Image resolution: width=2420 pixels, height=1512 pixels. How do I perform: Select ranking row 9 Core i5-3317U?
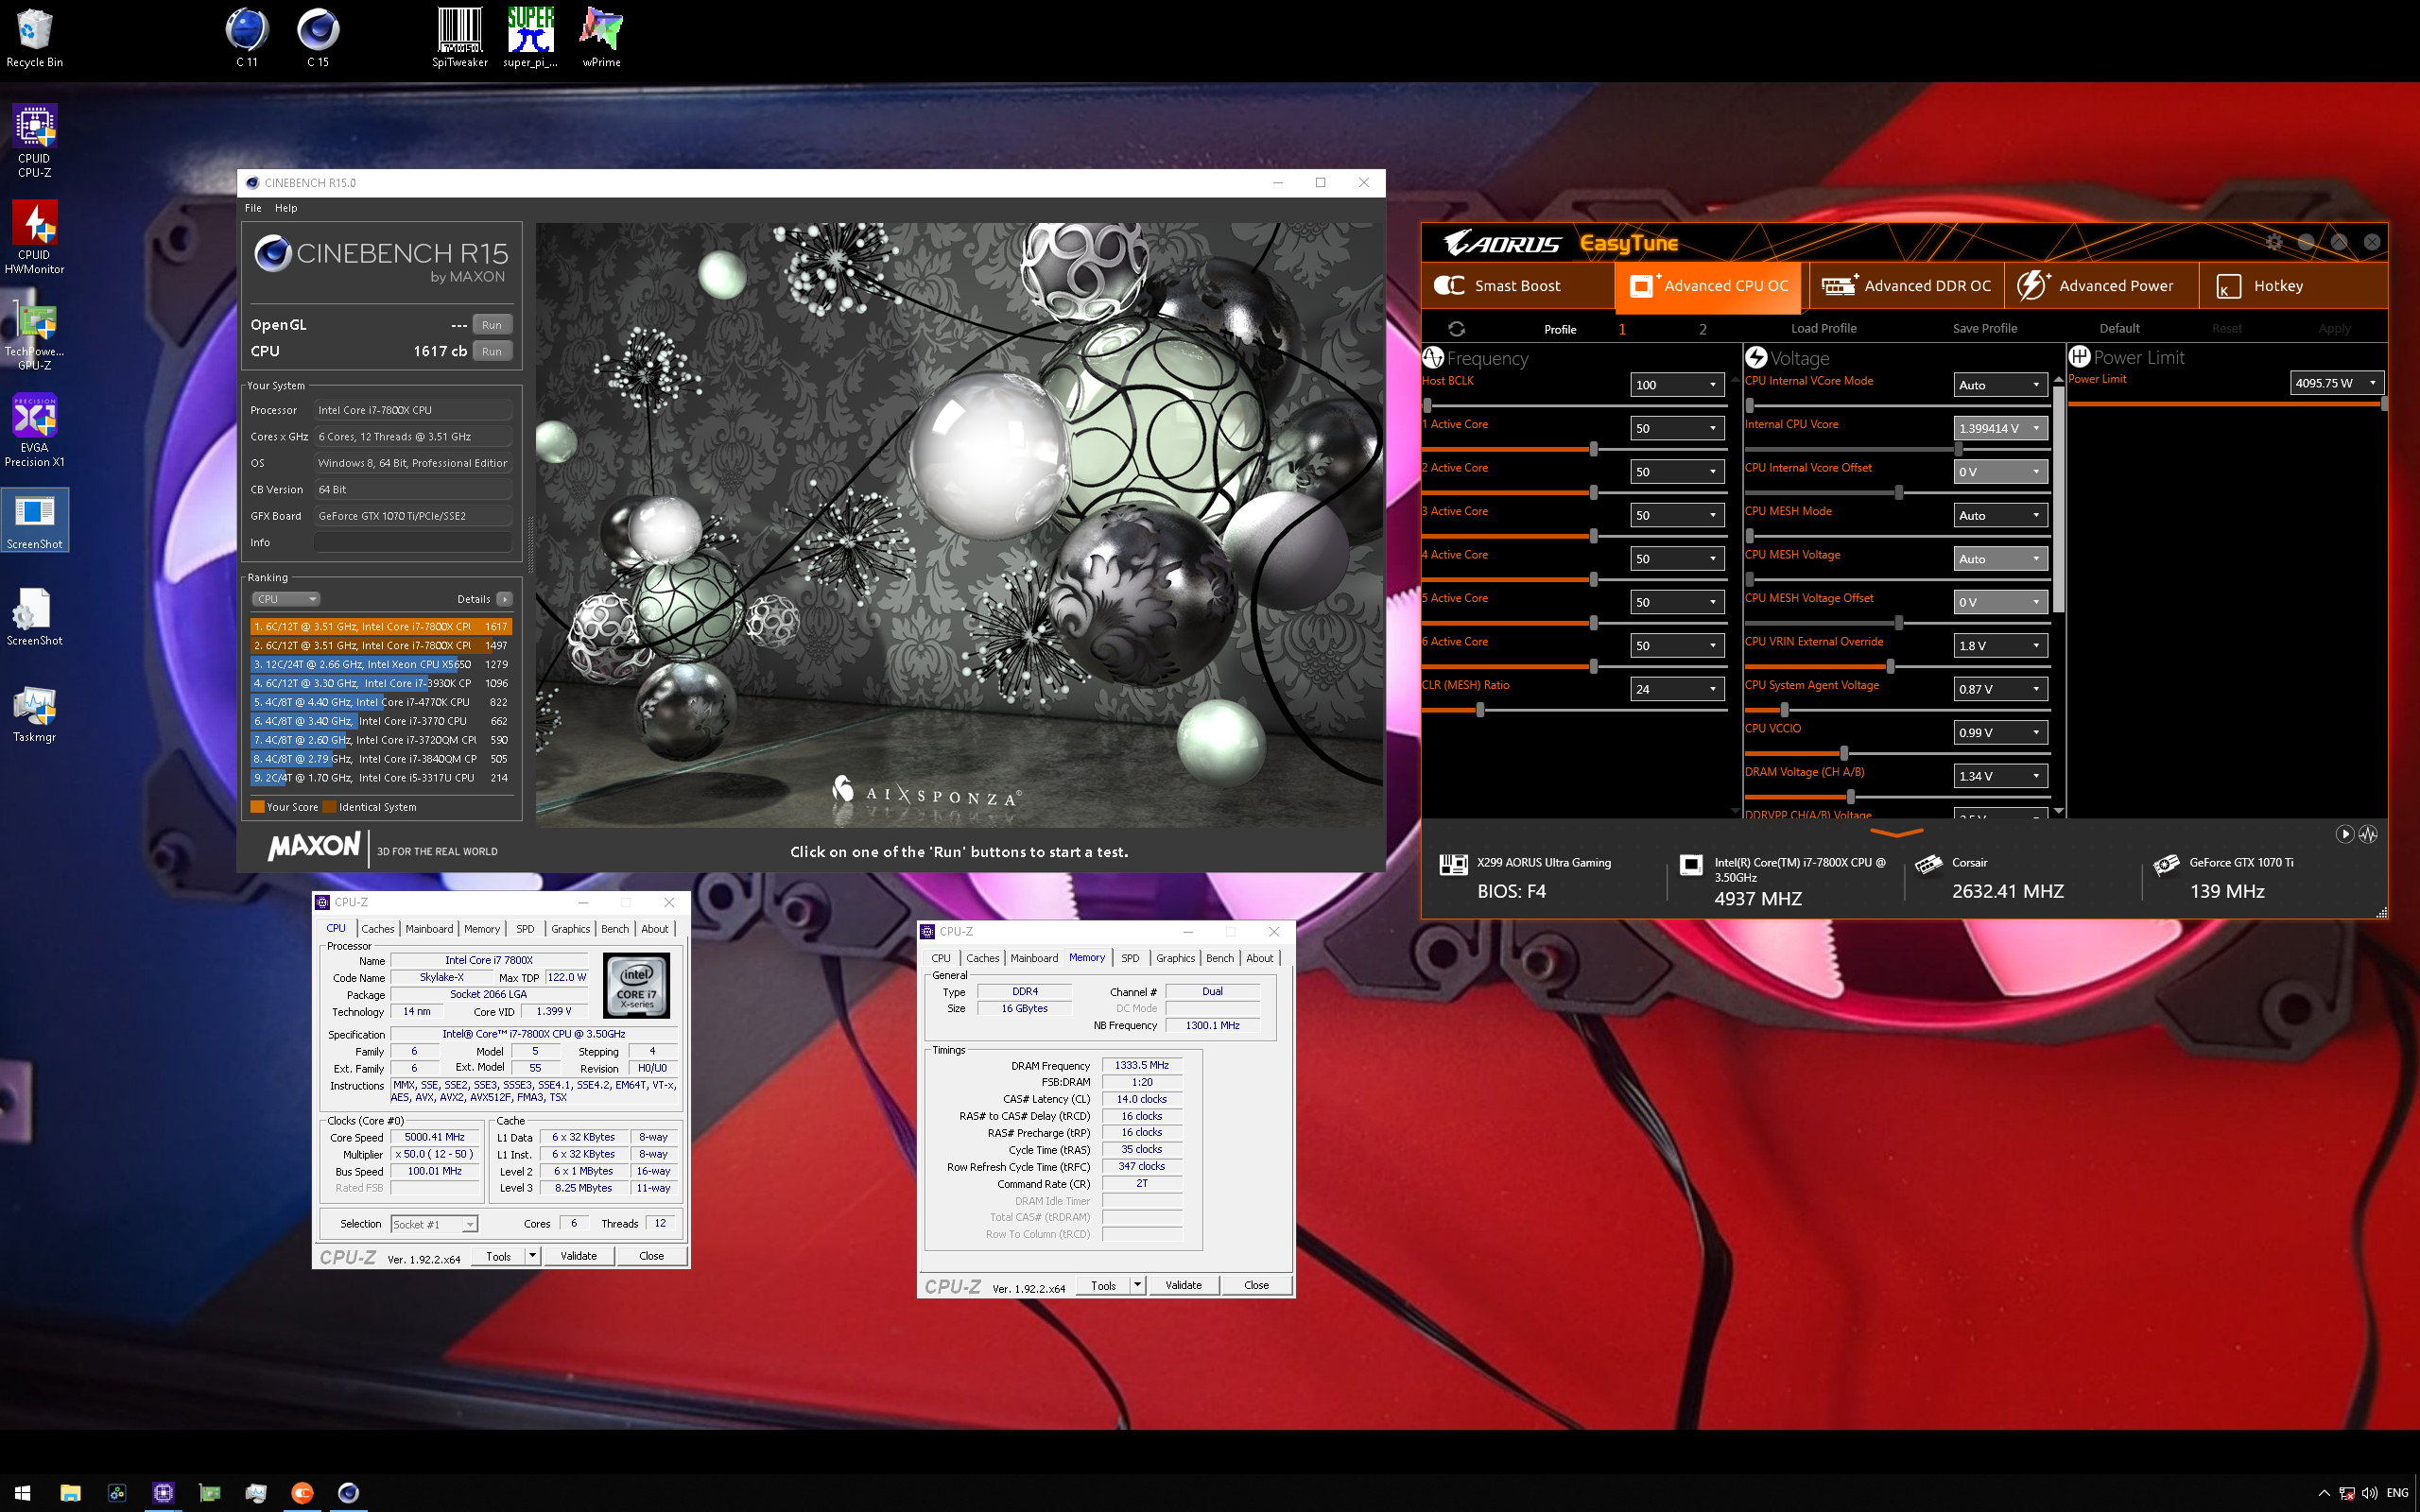click(x=381, y=778)
